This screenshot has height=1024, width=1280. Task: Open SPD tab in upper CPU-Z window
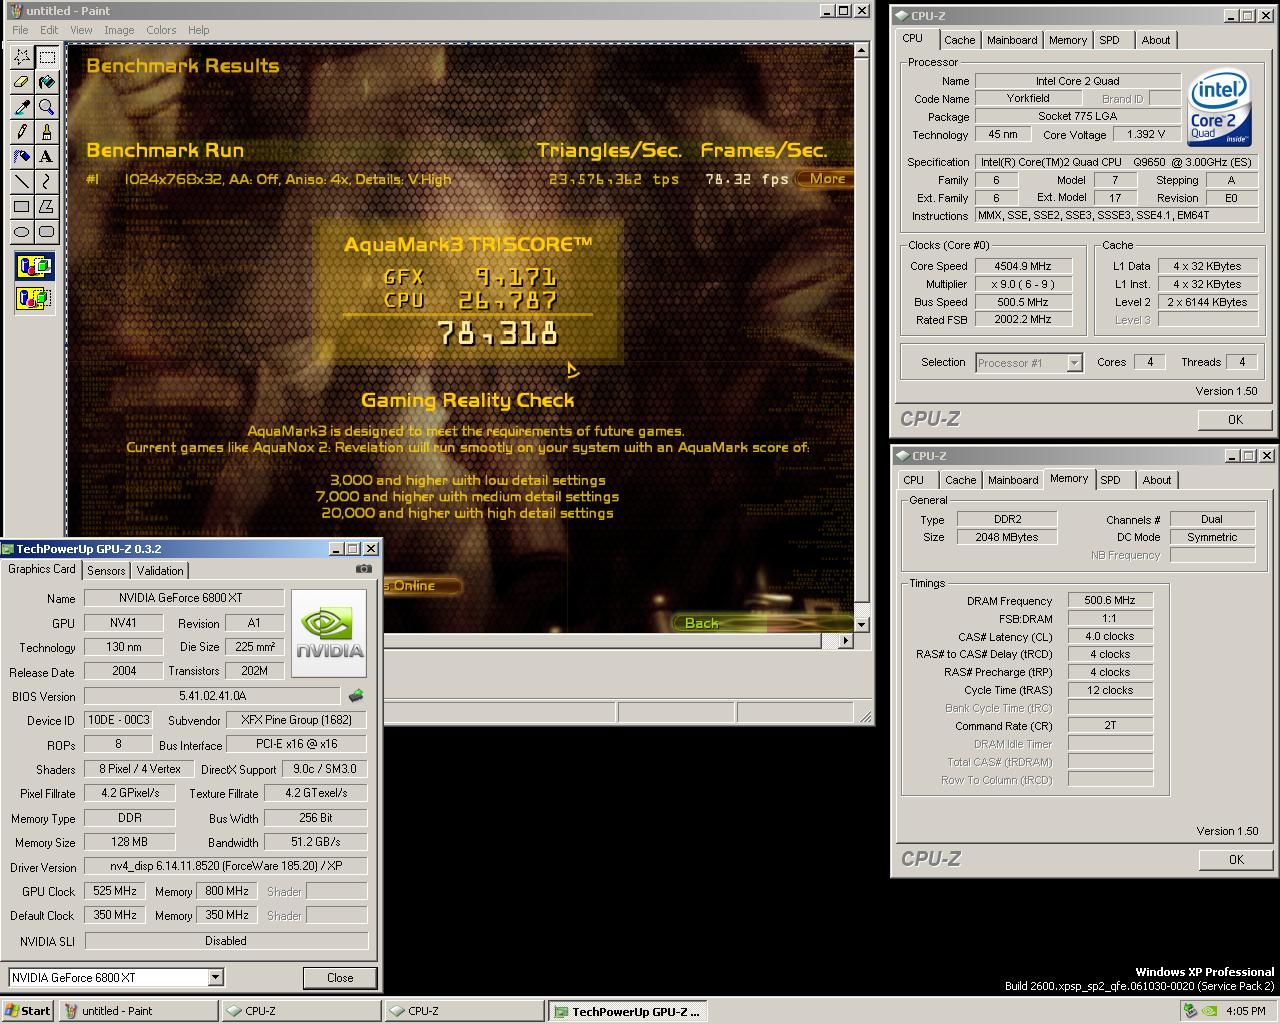tap(1109, 40)
